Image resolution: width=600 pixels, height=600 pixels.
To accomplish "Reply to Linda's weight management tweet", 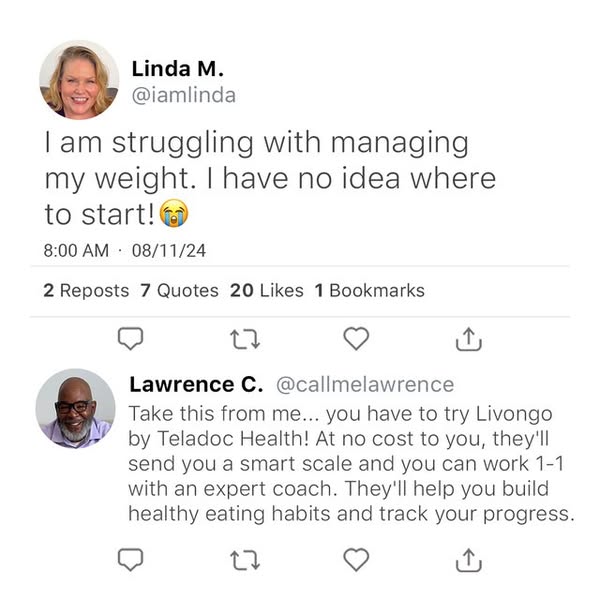I will point(131,340).
